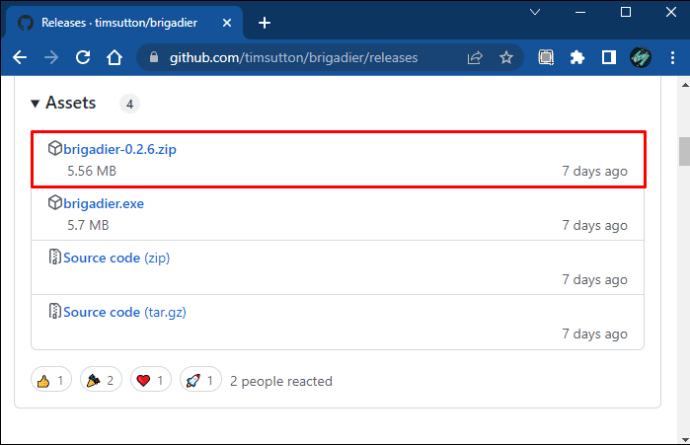Image resolution: width=690 pixels, height=445 pixels.
Task: Open the Chrome three-dot menu
Action: [x=672, y=57]
